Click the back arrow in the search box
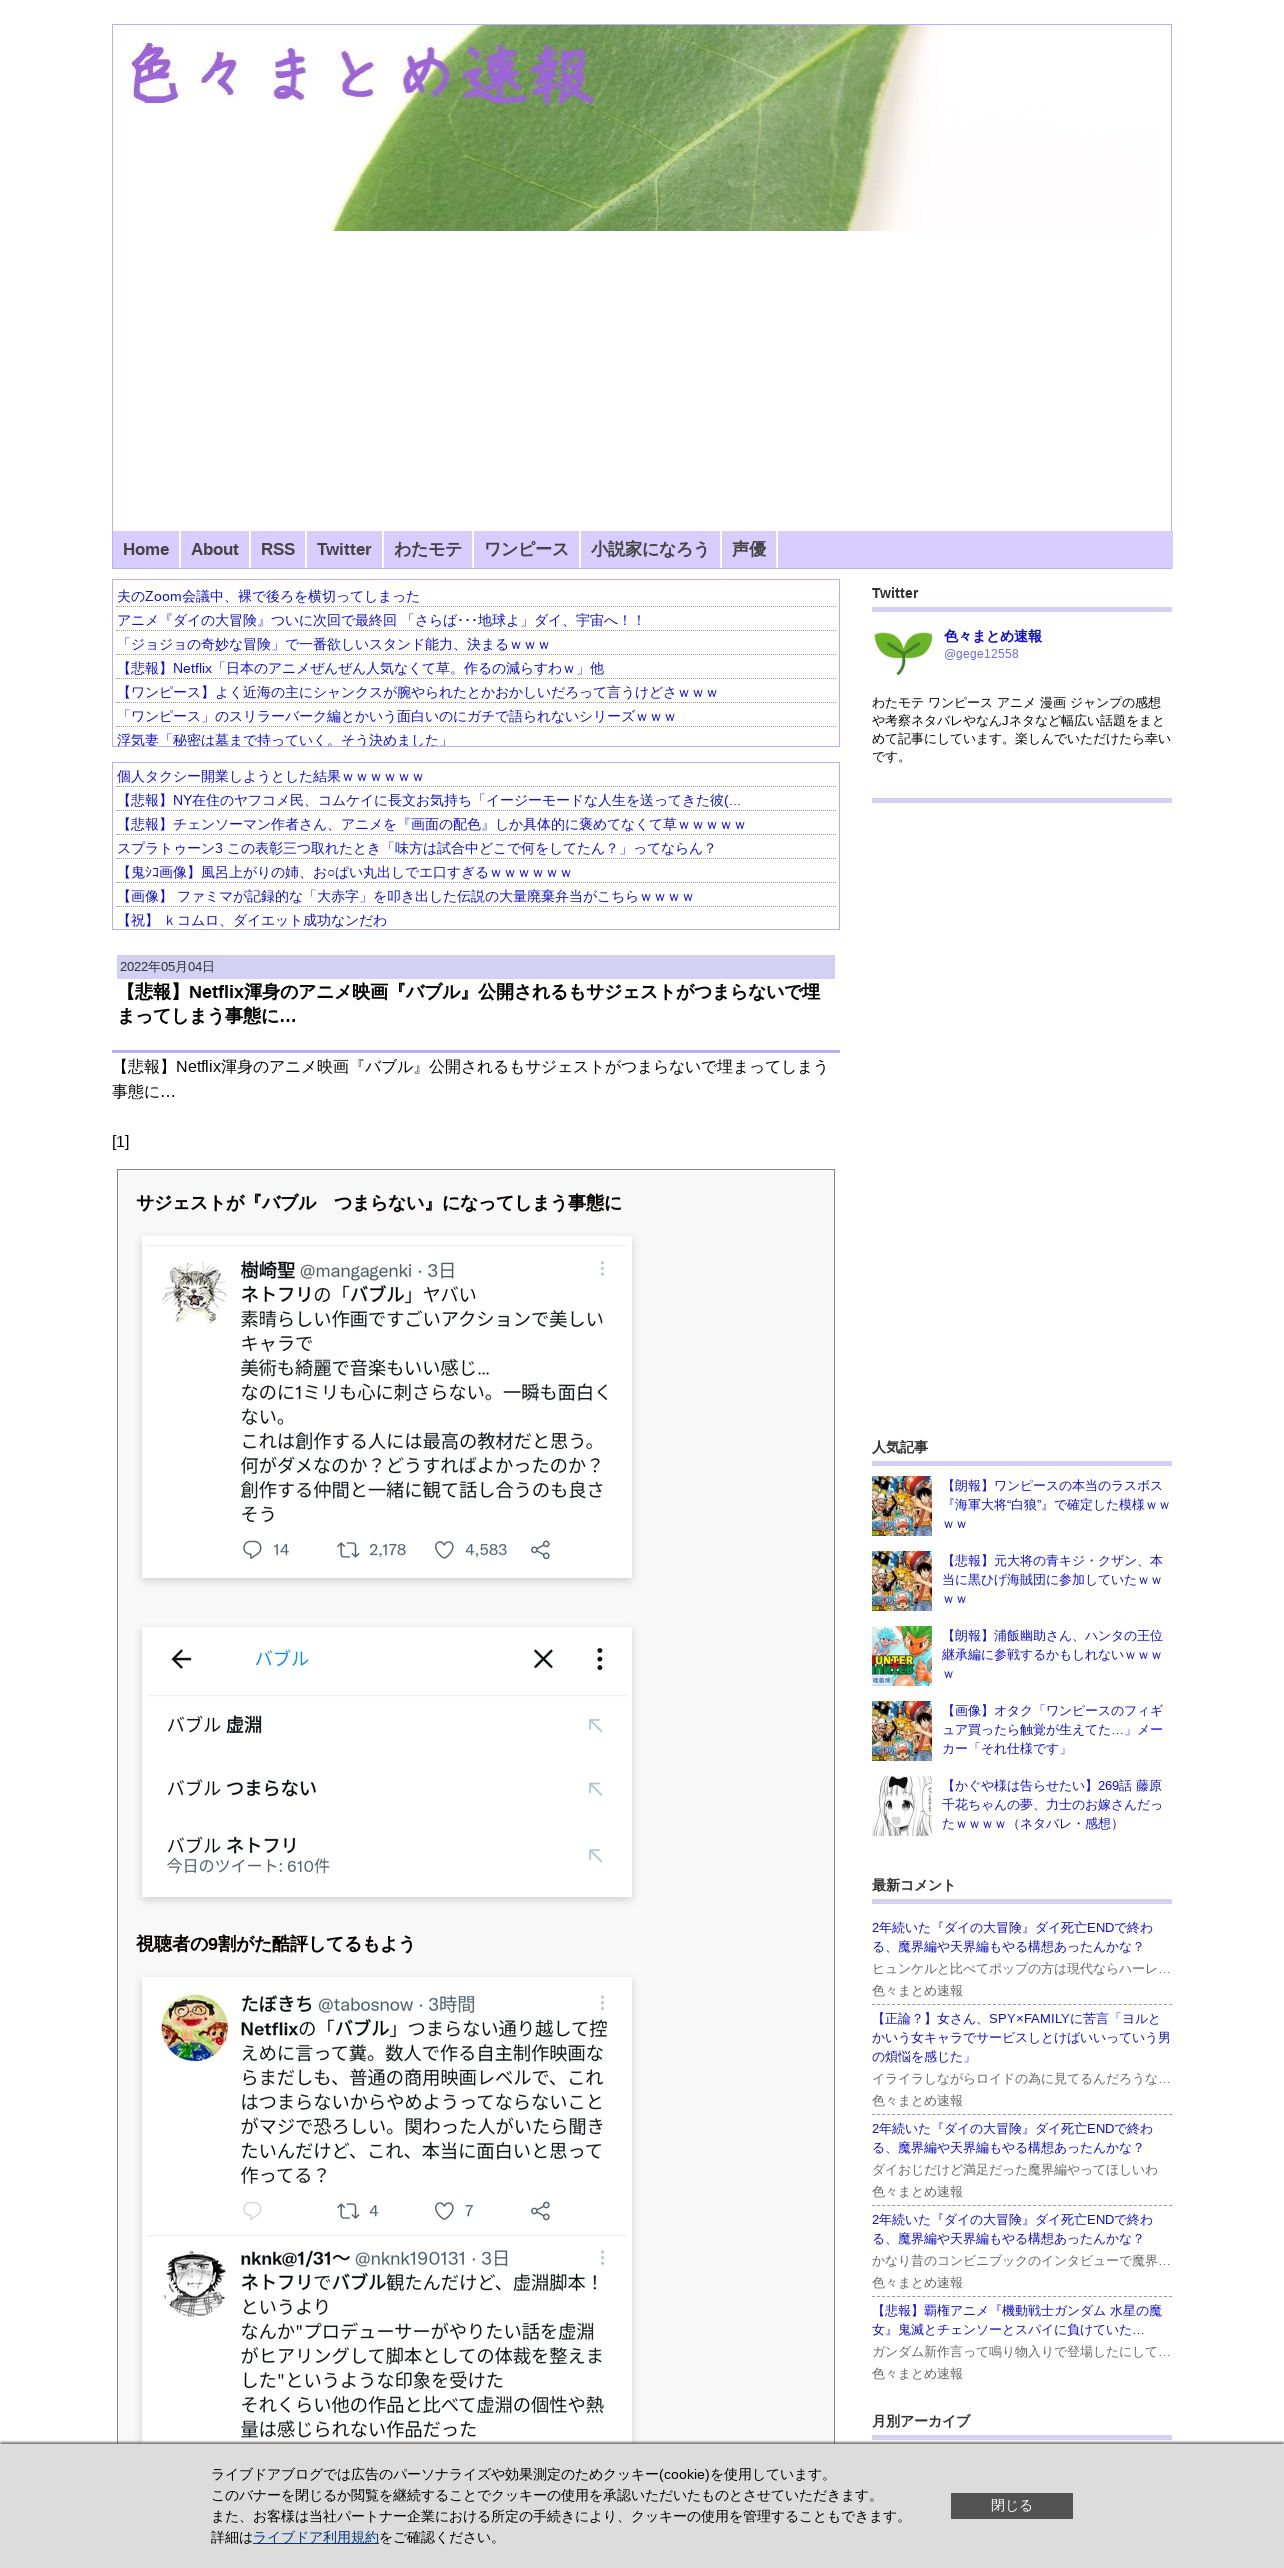Screen dimensions: 1284x2568 pos(181,1659)
